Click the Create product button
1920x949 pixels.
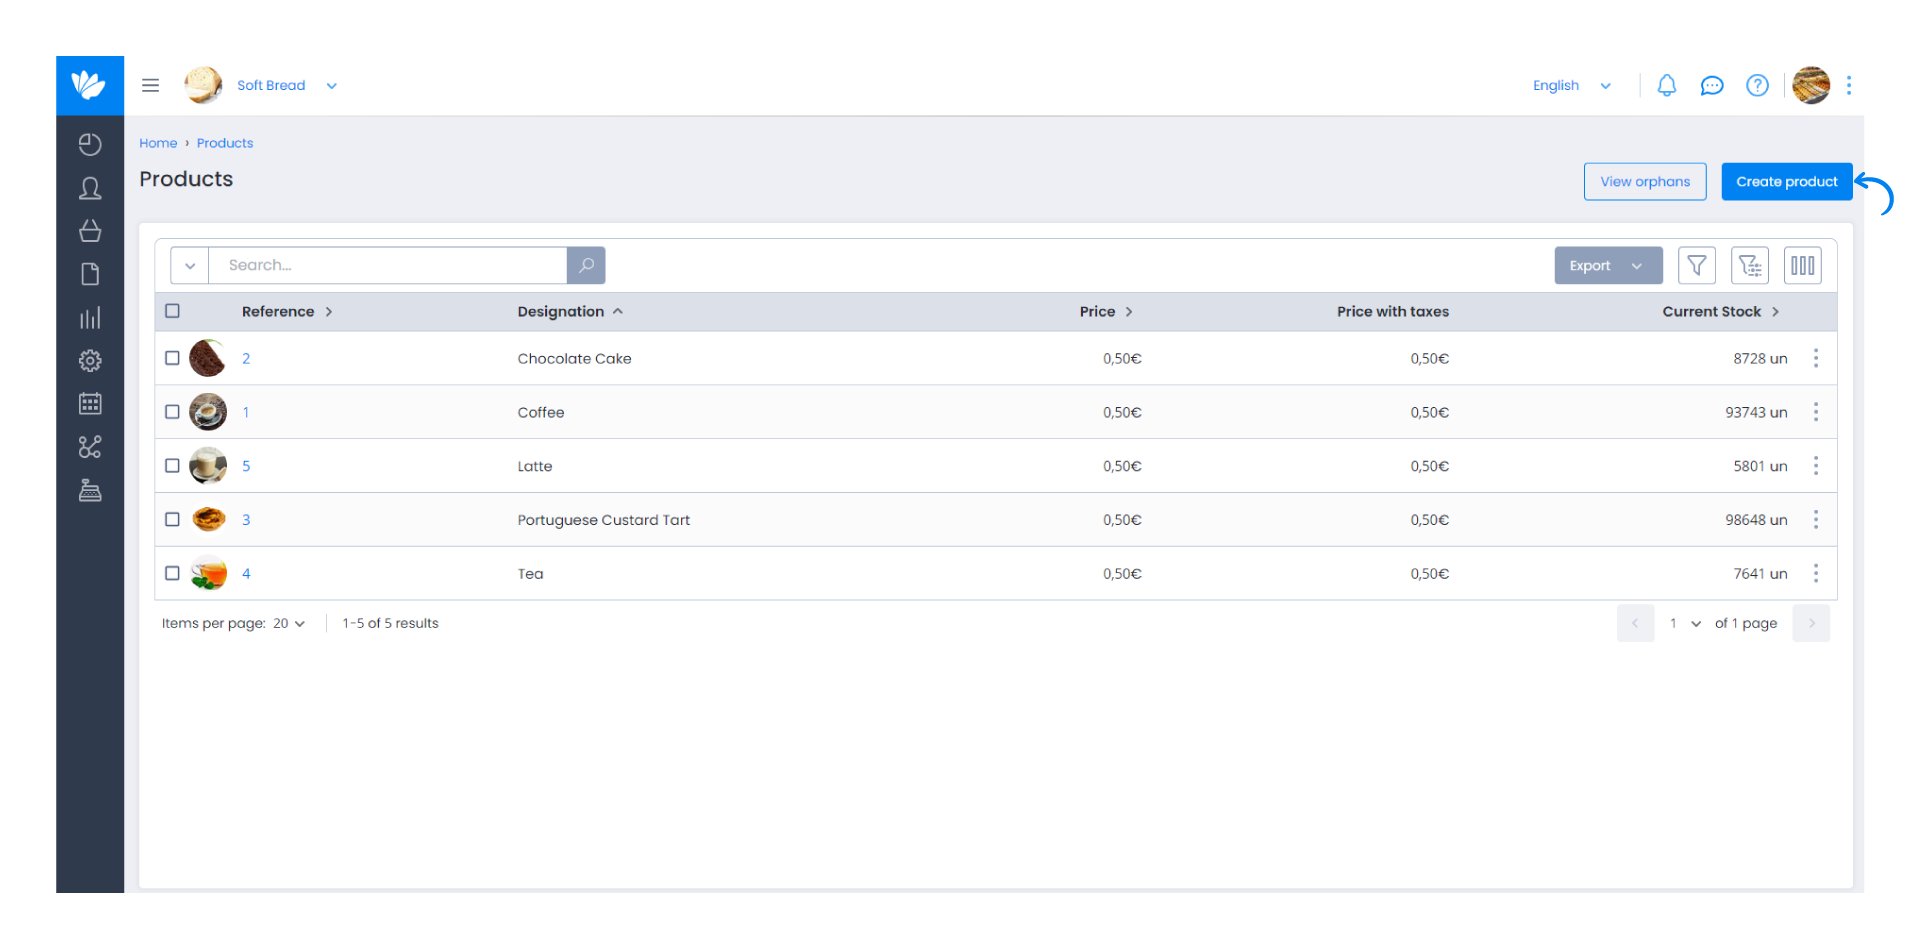[1787, 182]
